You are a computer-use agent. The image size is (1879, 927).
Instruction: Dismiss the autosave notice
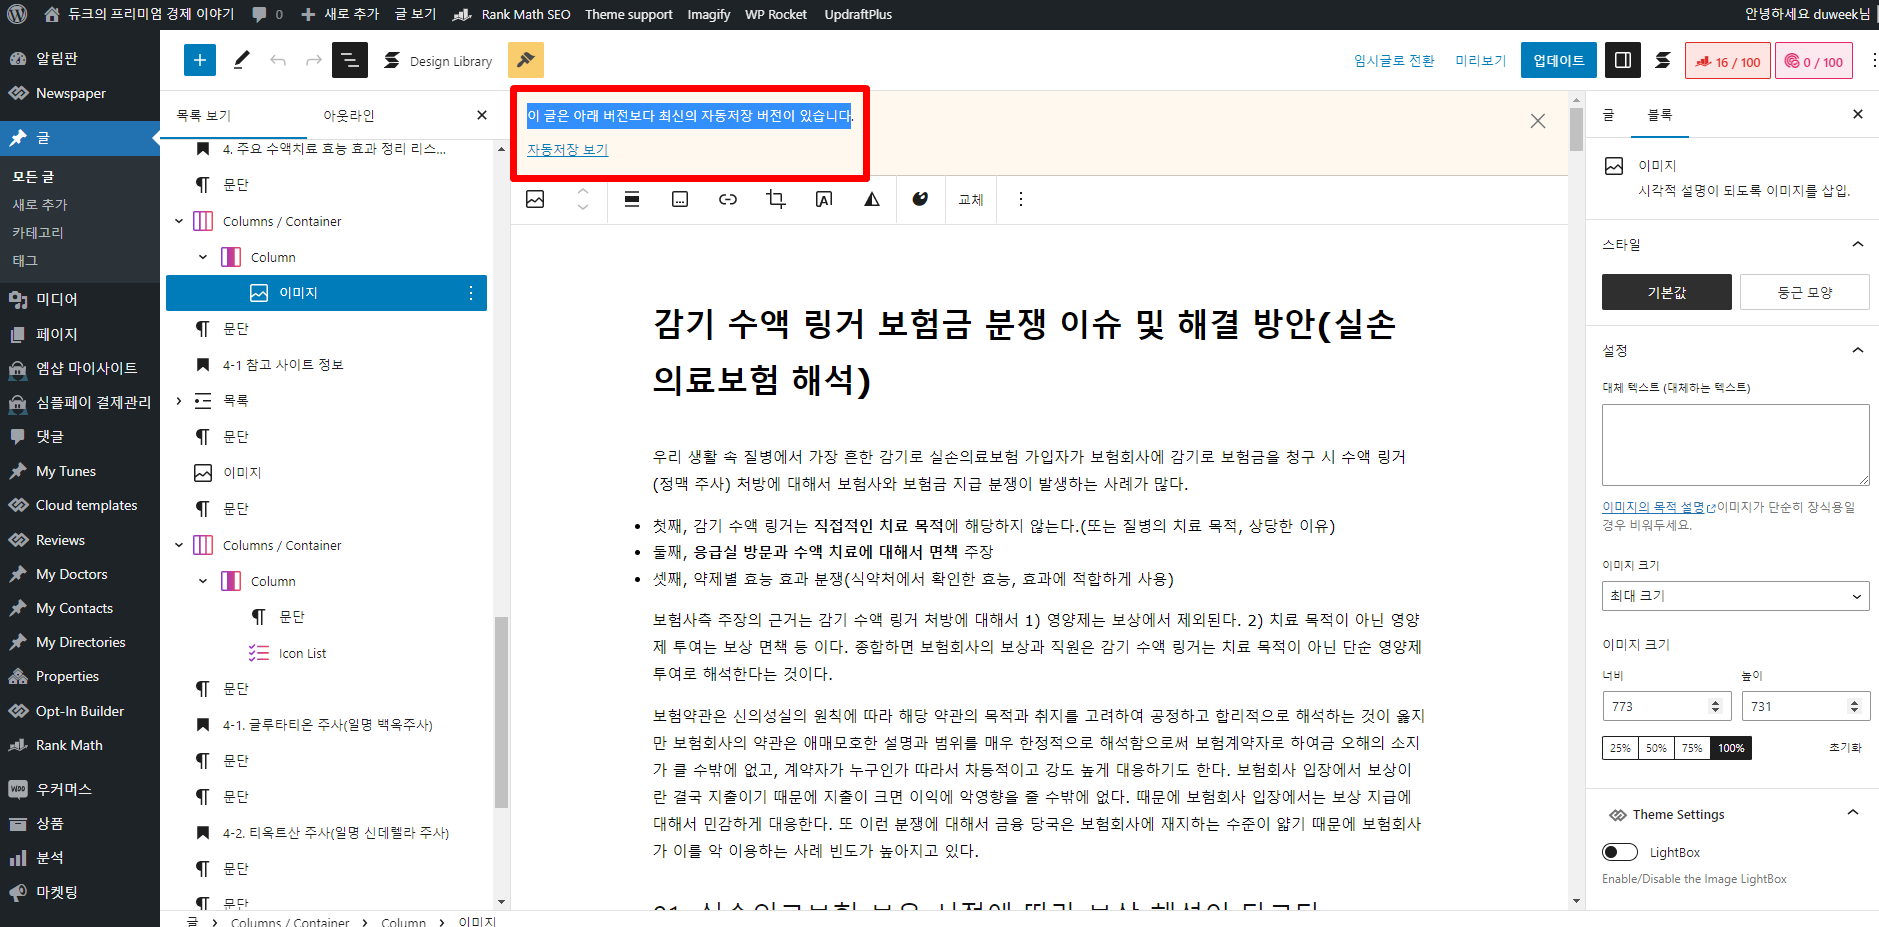tap(1538, 121)
